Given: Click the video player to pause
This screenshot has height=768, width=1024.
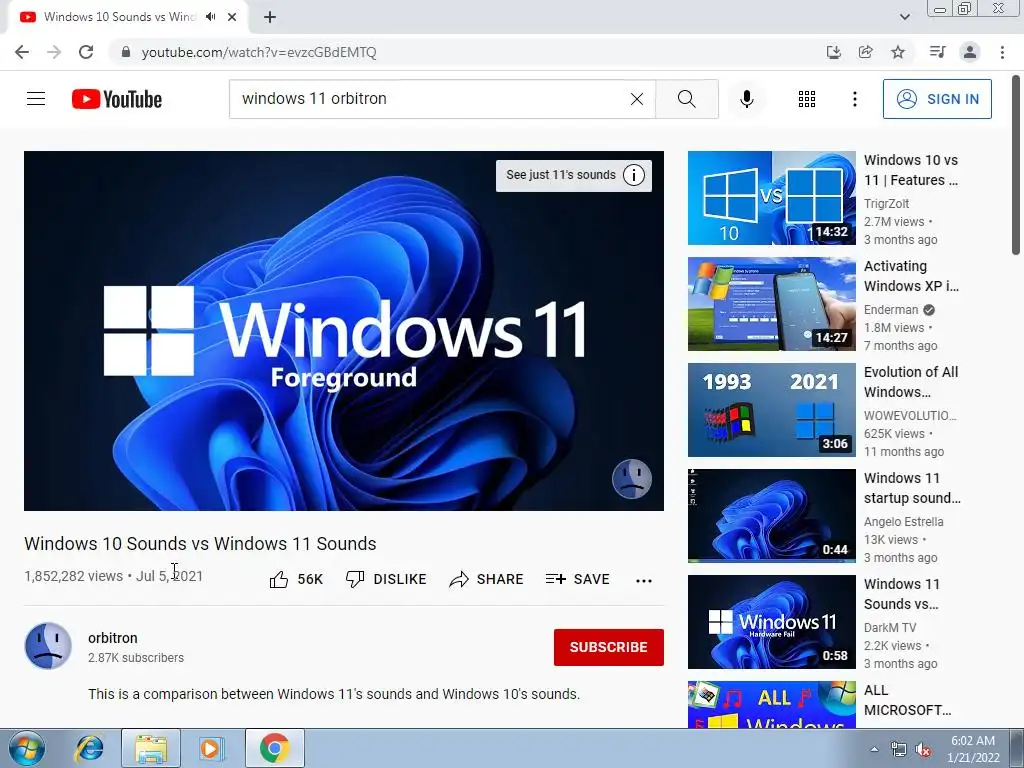Looking at the screenshot, I should click(344, 330).
